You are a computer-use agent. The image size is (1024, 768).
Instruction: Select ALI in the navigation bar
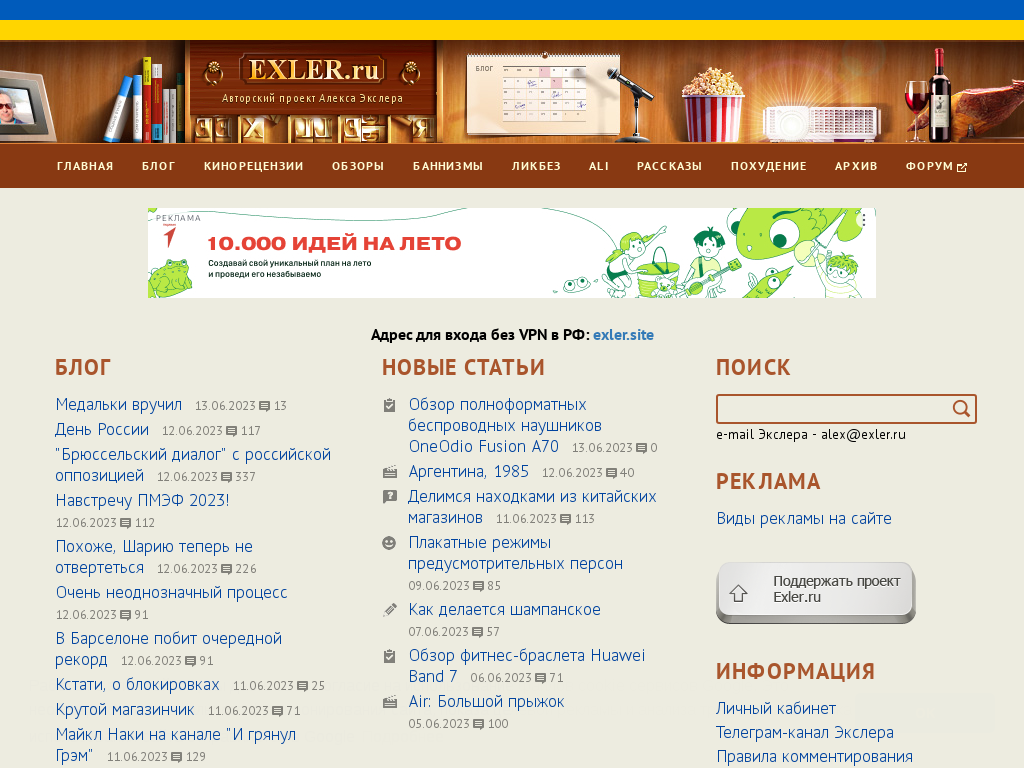pos(599,166)
